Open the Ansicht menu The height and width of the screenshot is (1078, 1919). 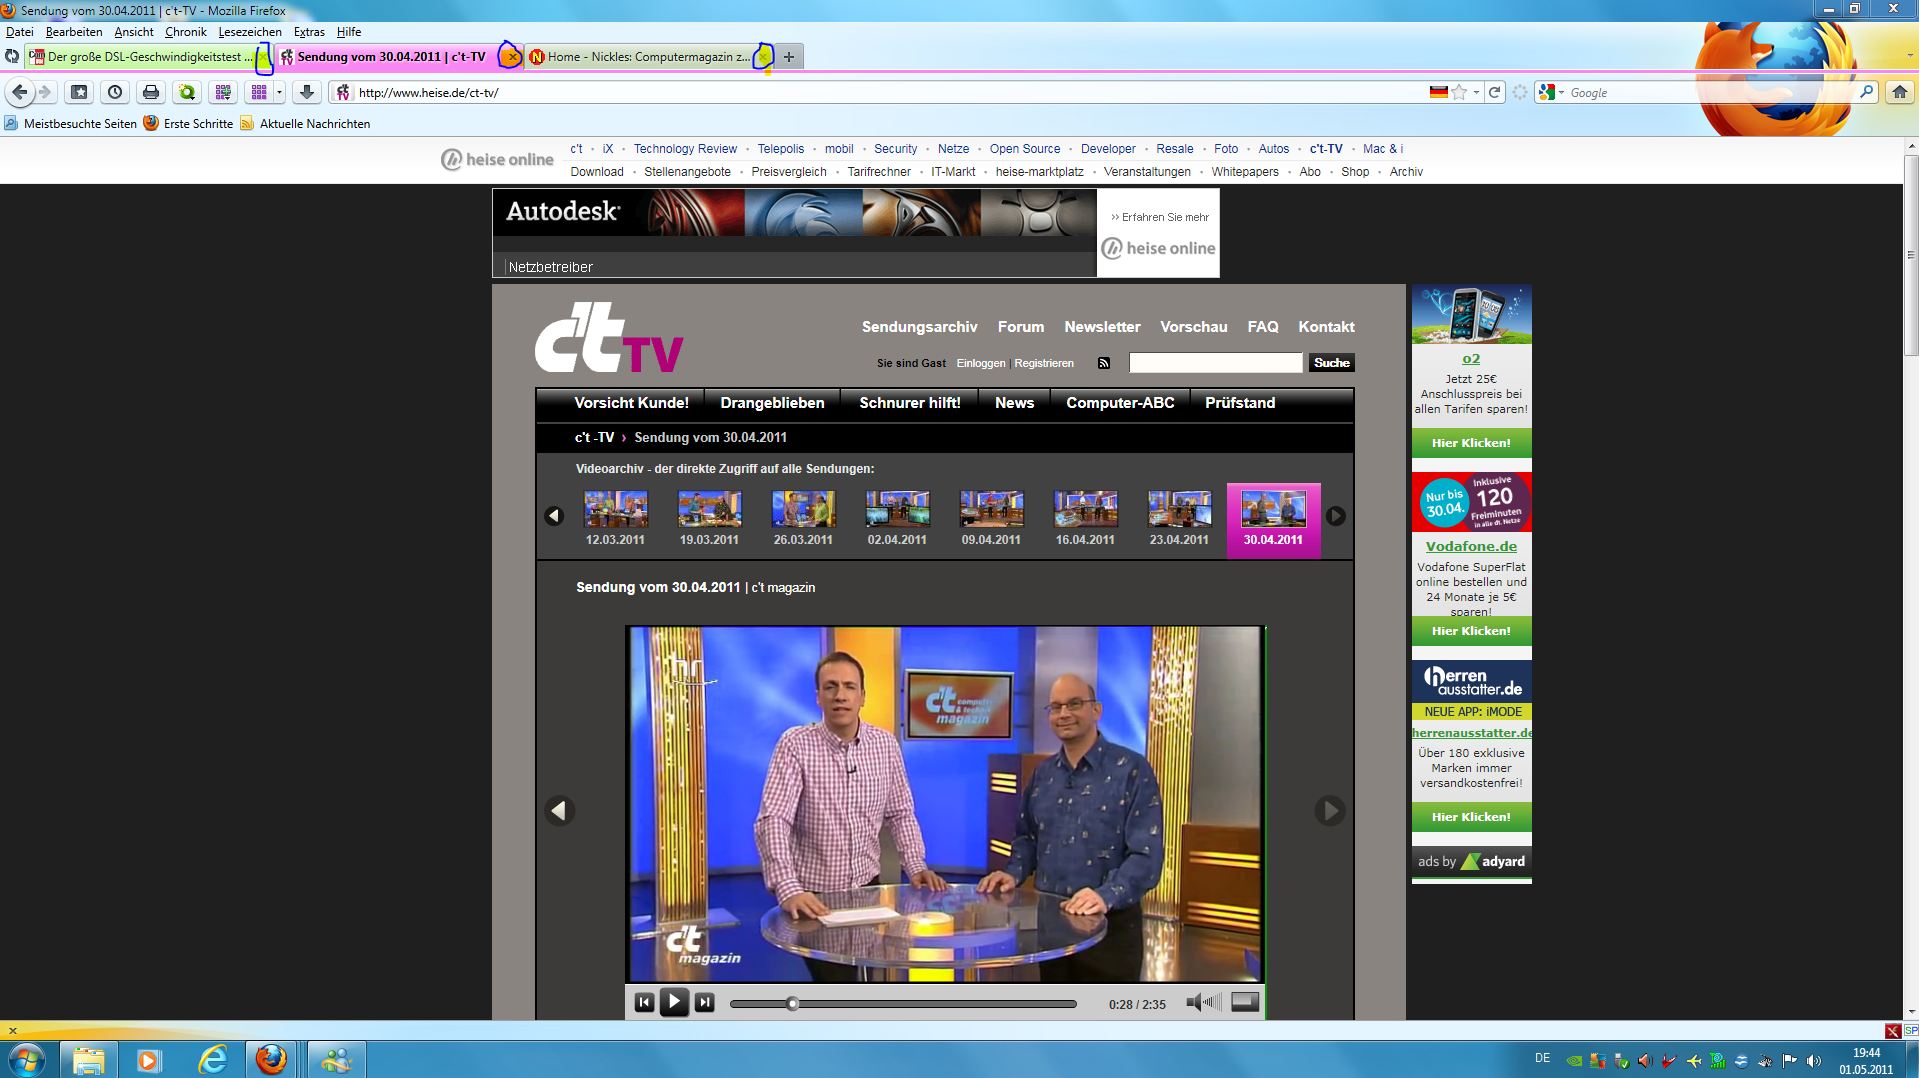(134, 32)
